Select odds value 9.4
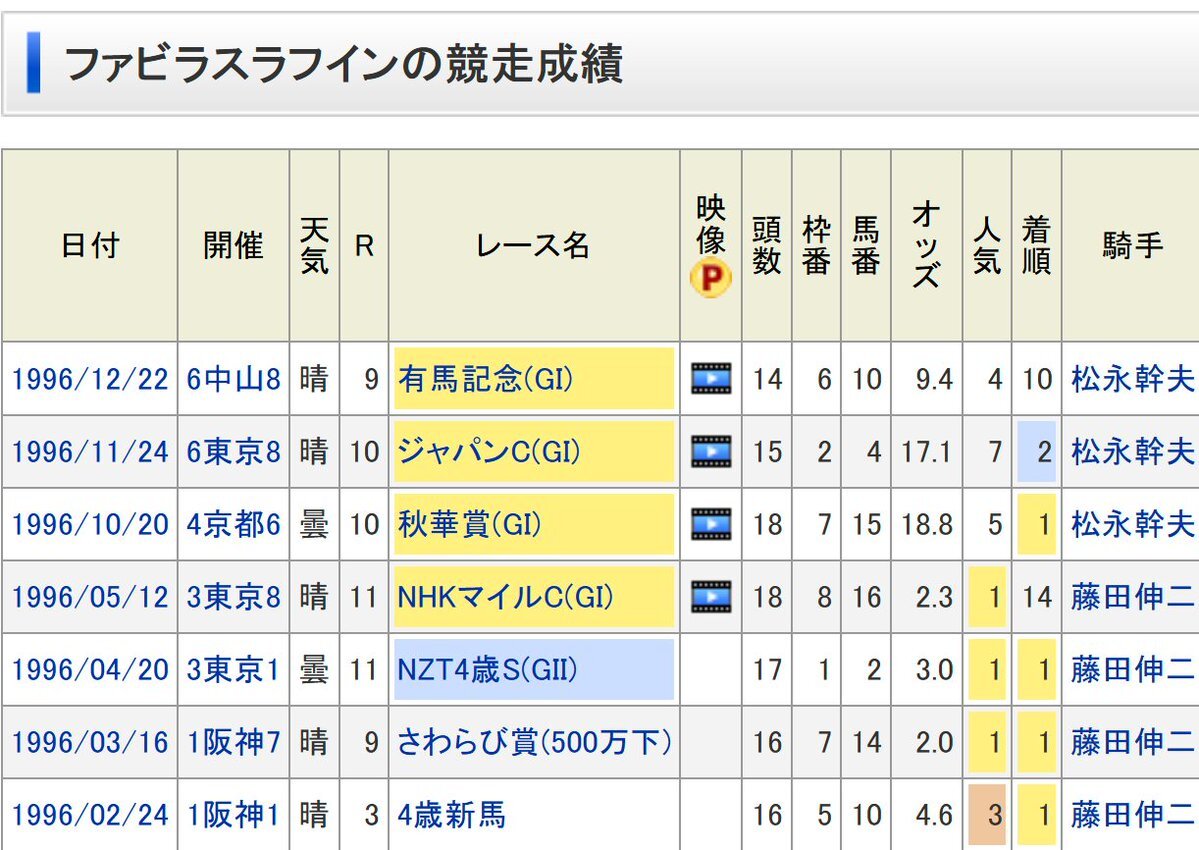The image size is (1199, 850). click(x=934, y=379)
